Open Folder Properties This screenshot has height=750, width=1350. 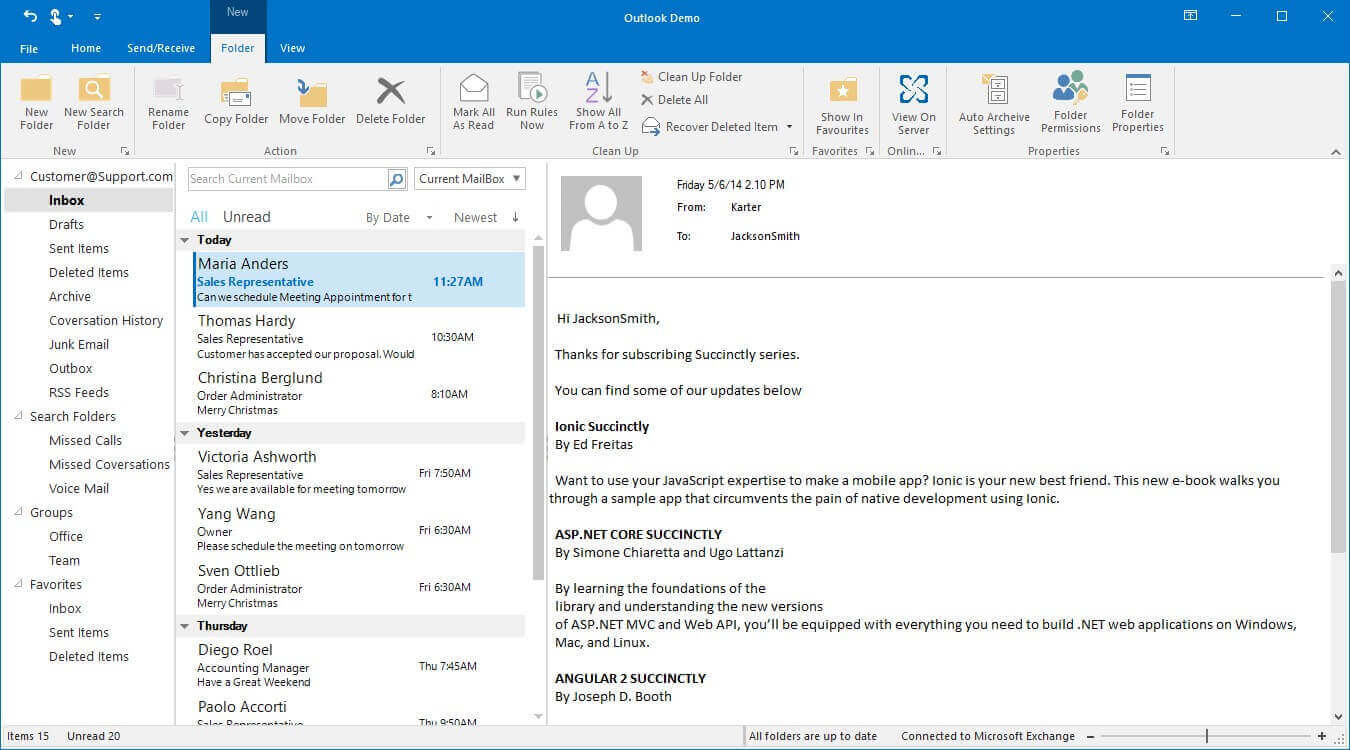pos(1138,102)
